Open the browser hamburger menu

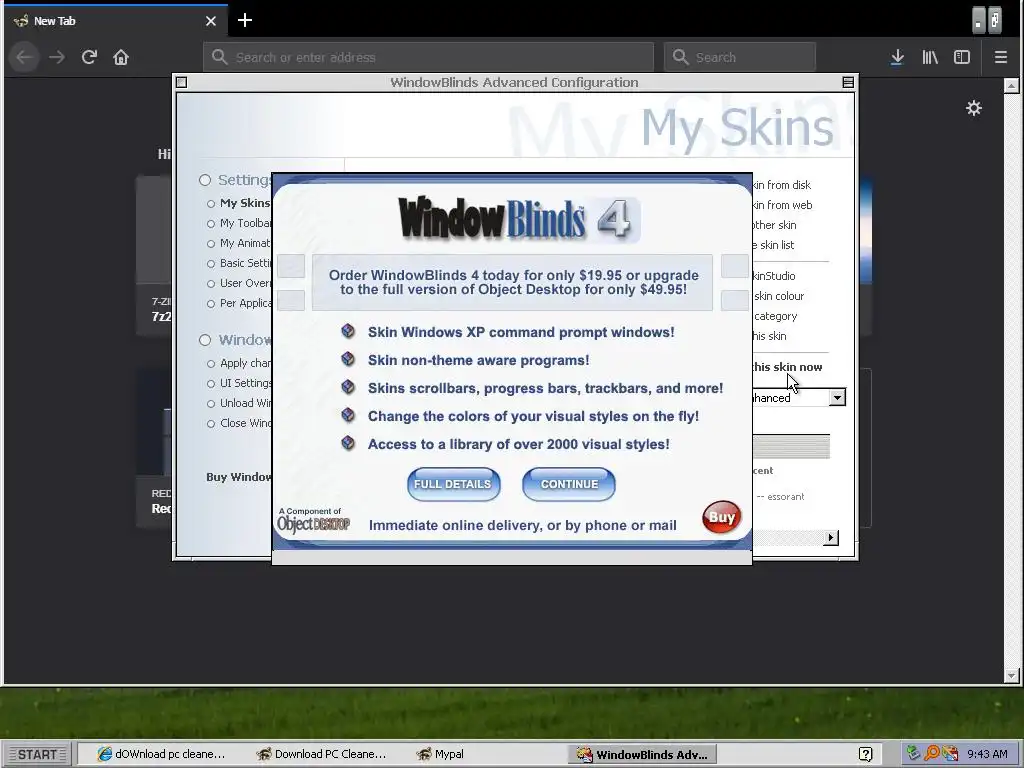click(1000, 57)
